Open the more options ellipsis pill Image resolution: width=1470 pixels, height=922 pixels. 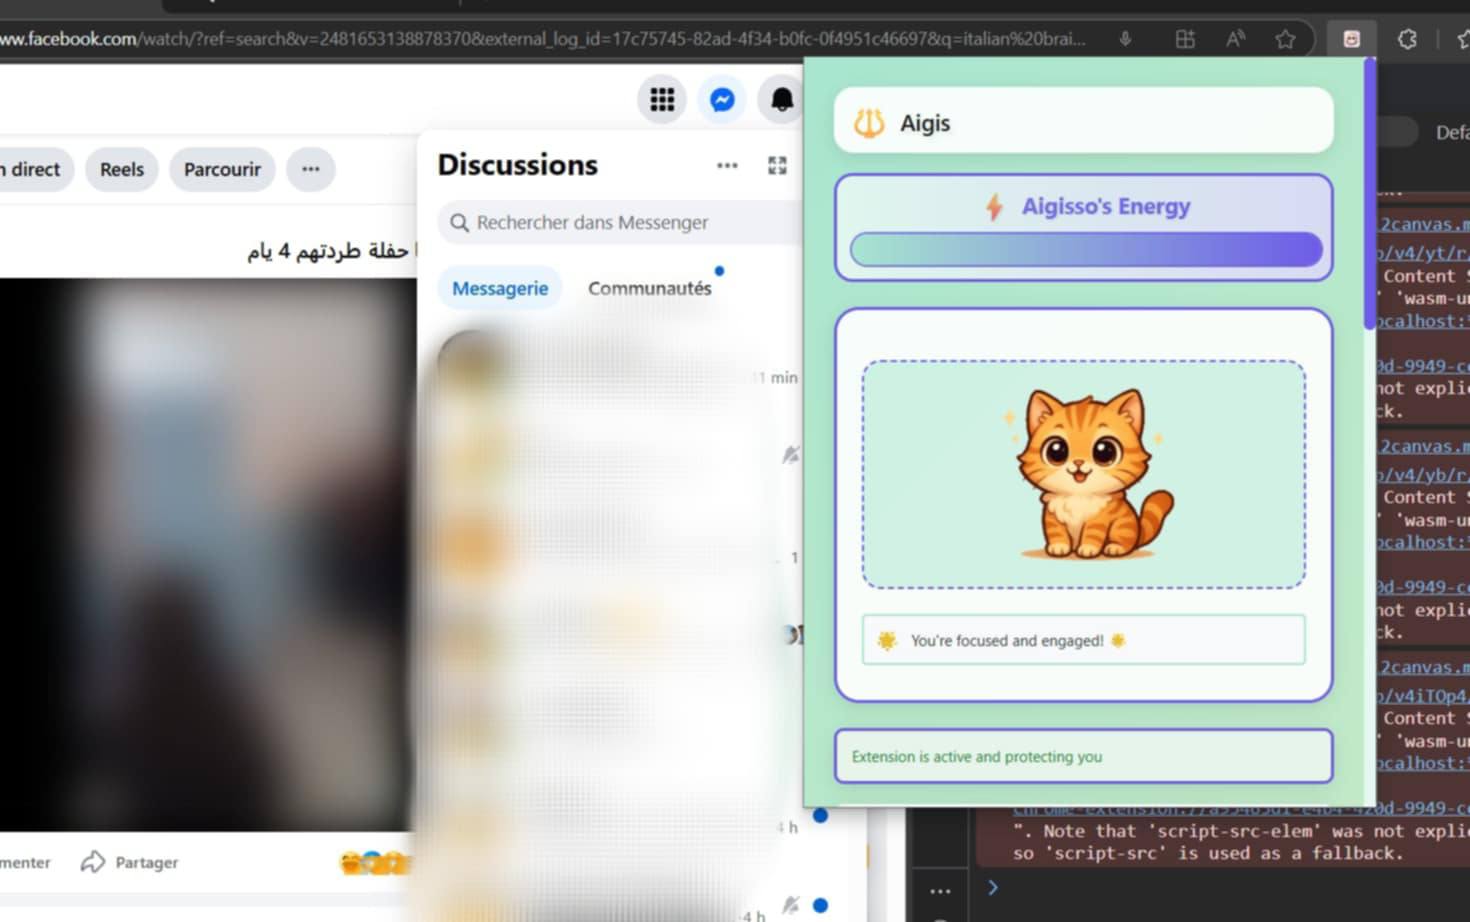point(311,169)
